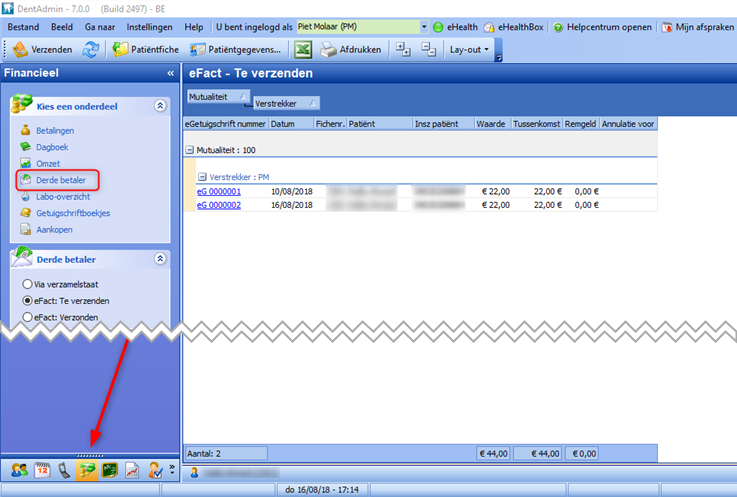Collapse the Mutualiteit : 100 group
The height and width of the screenshot is (497, 737).
tap(189, 150)
